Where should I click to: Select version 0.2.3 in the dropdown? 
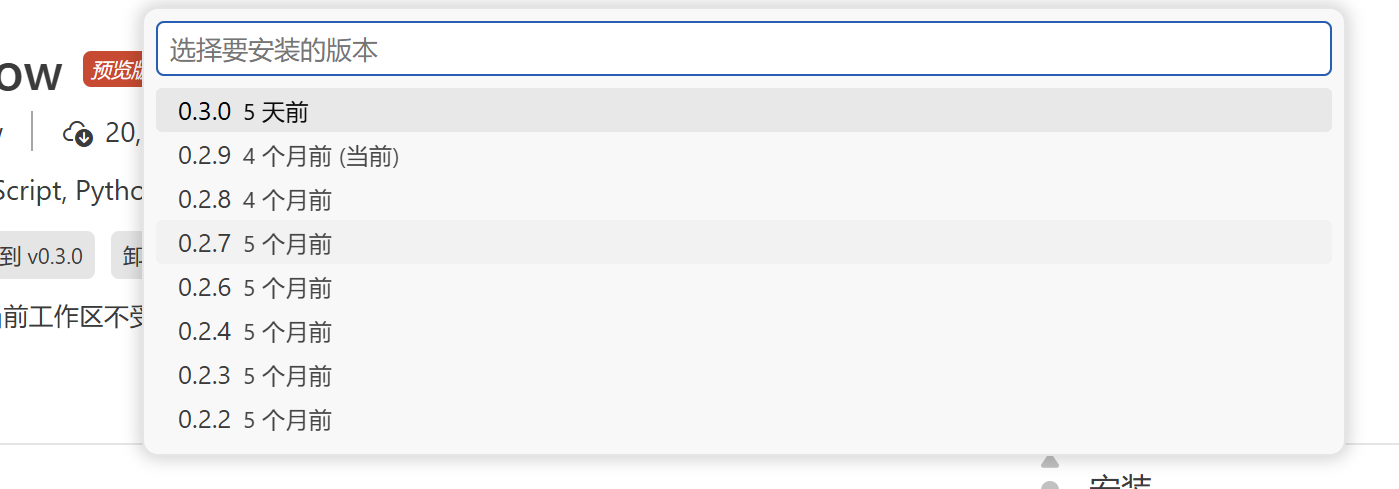[743, 375]
